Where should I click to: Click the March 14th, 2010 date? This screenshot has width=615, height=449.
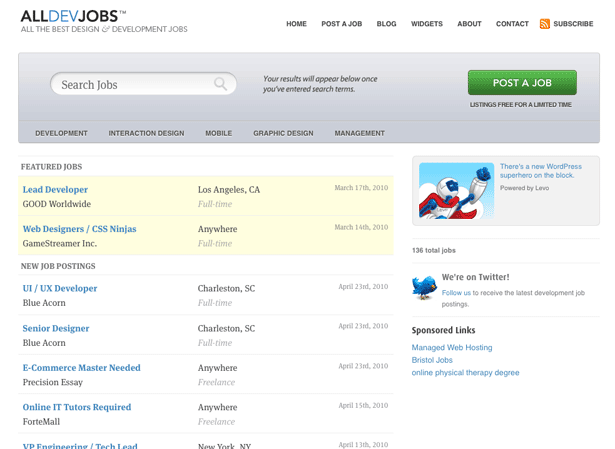(361, 227)
